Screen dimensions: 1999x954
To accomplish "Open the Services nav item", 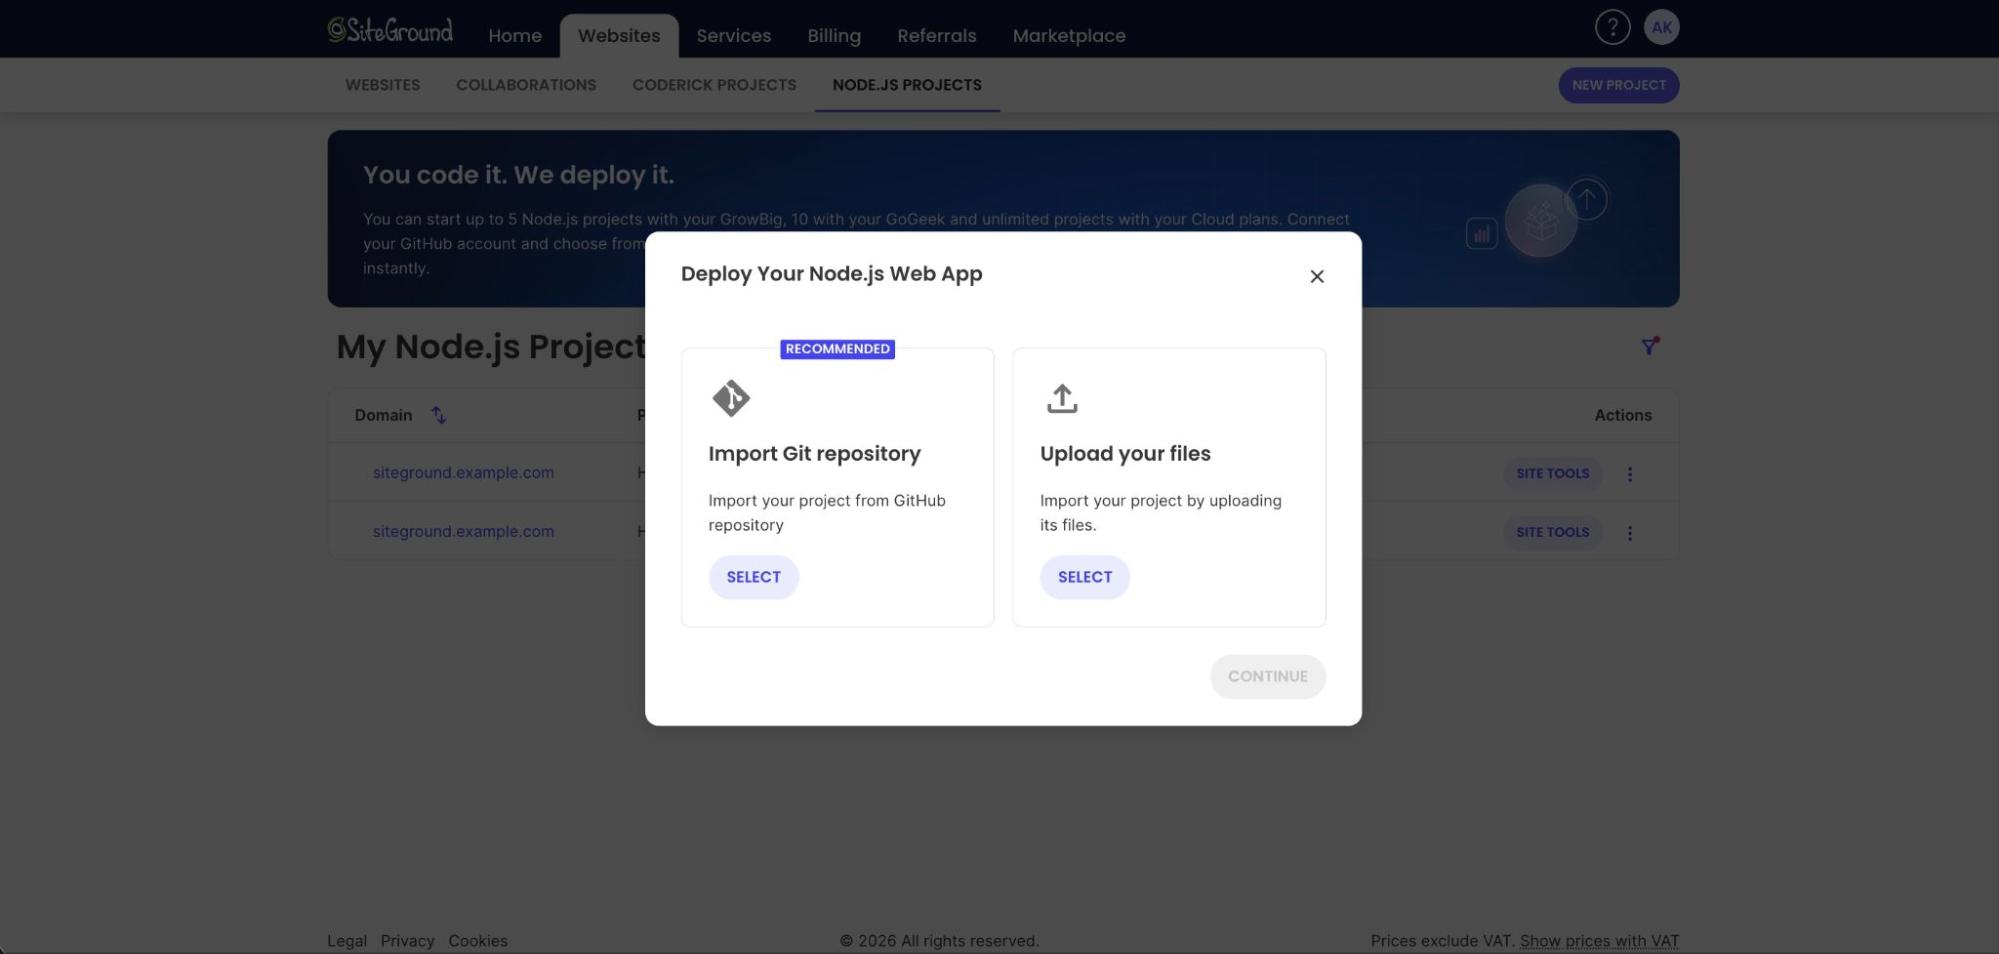I will [733, 36].
